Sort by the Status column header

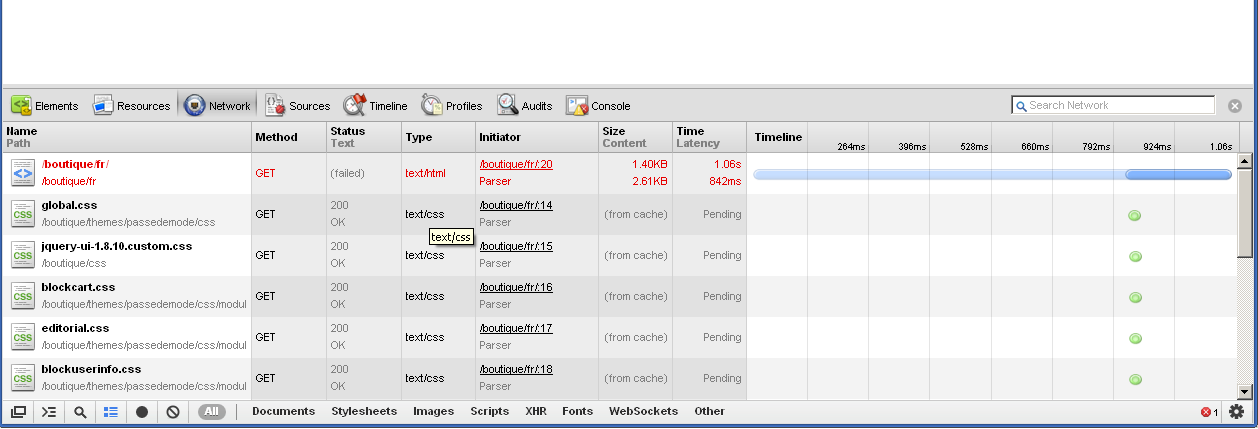(364, 137)
